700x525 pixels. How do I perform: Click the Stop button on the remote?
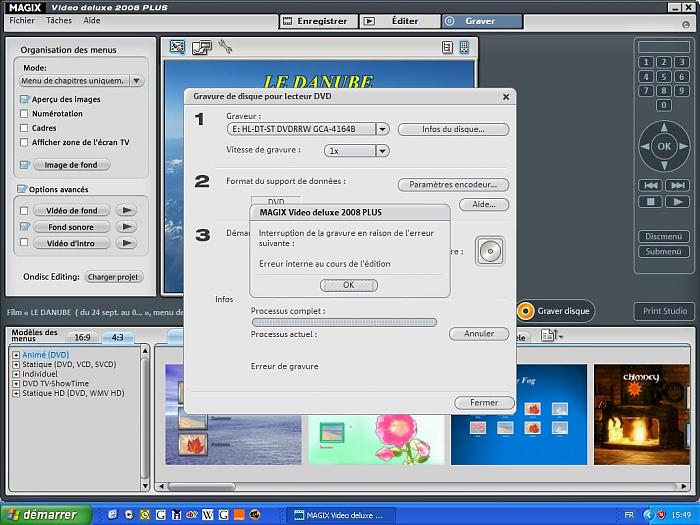(650, 202)
